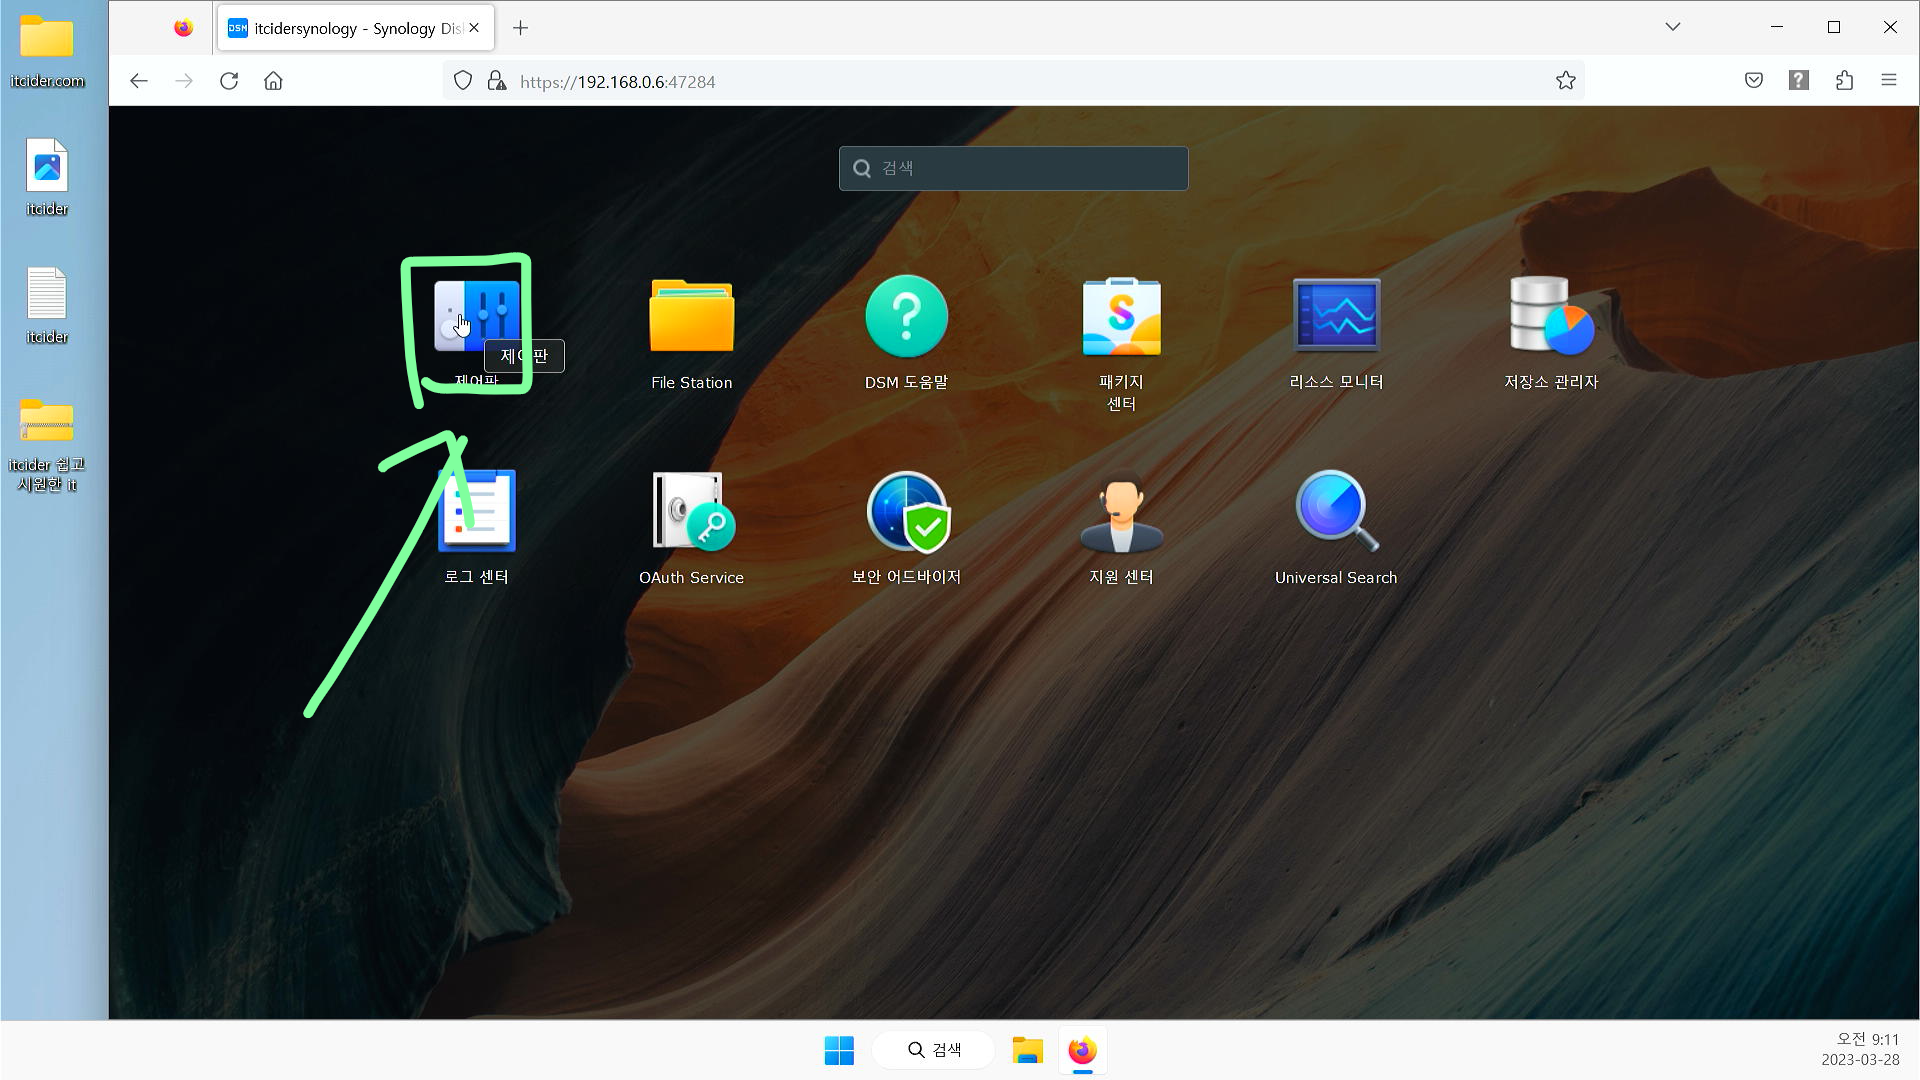Open Windows Start menu
Viewport: 1920px width, 1080px height.
tap(839, 1050)
